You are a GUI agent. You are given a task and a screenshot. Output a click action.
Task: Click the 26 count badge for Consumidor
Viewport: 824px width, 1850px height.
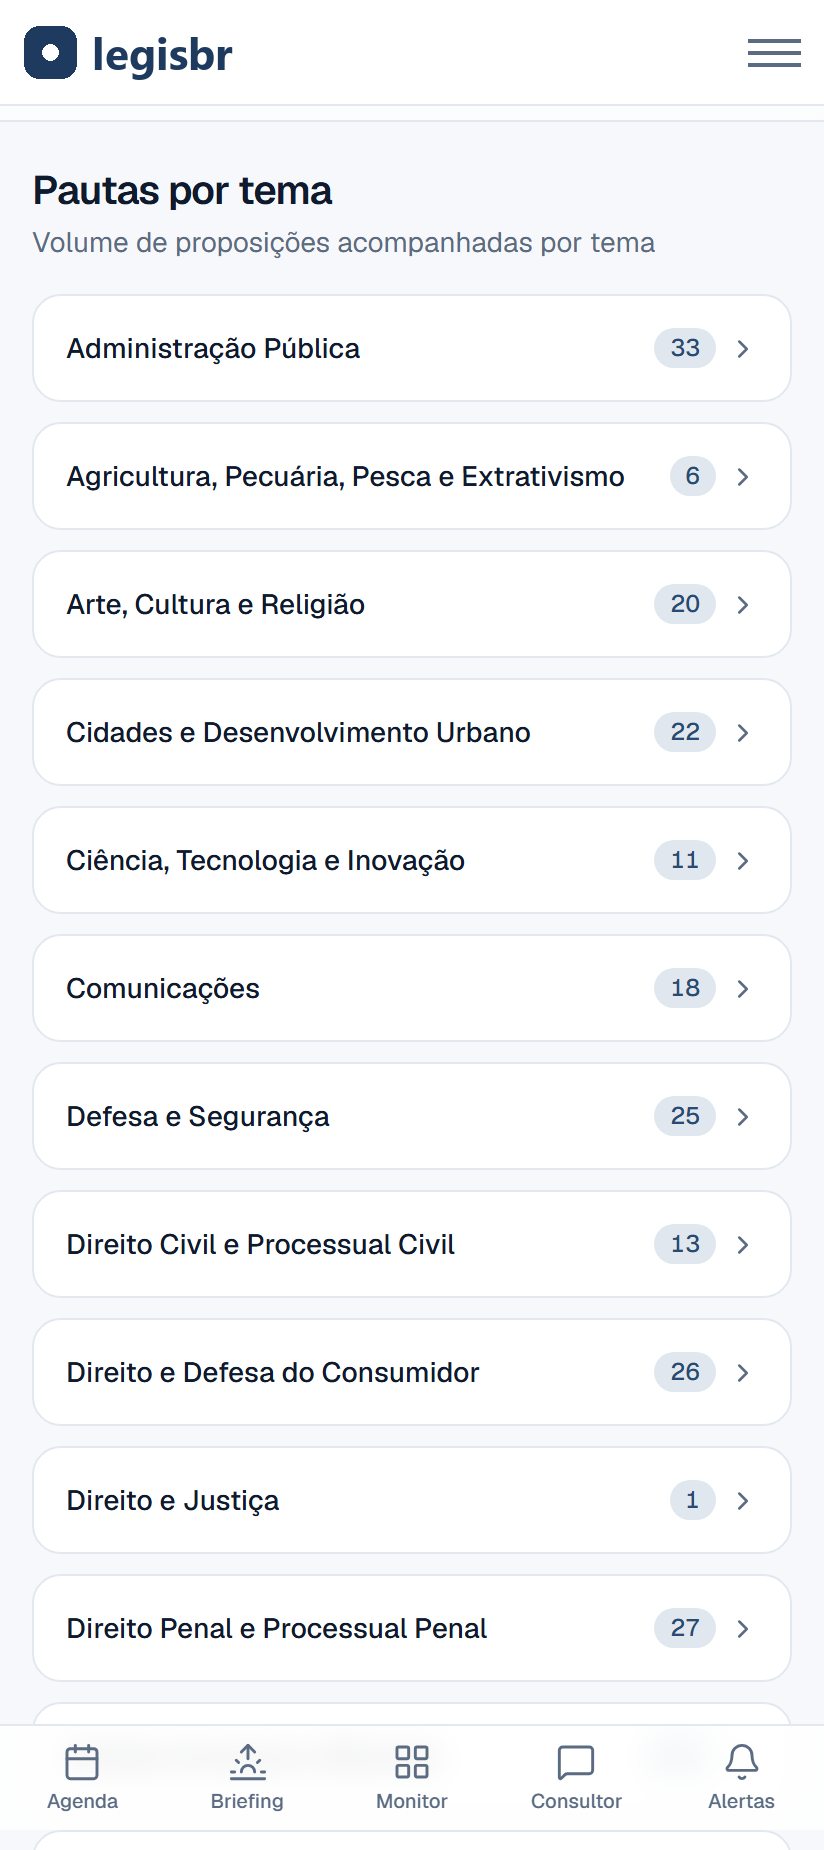point(685,1372)
